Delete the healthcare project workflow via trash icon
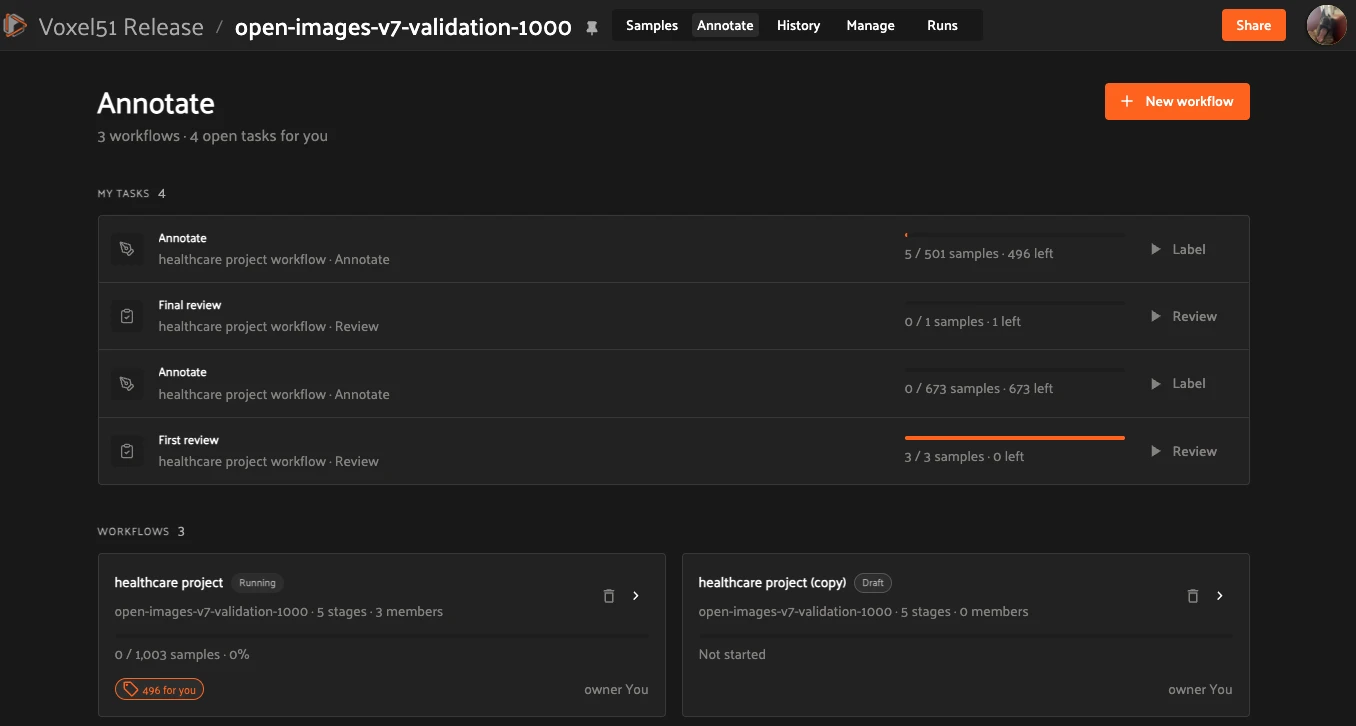 coord(609,596)
